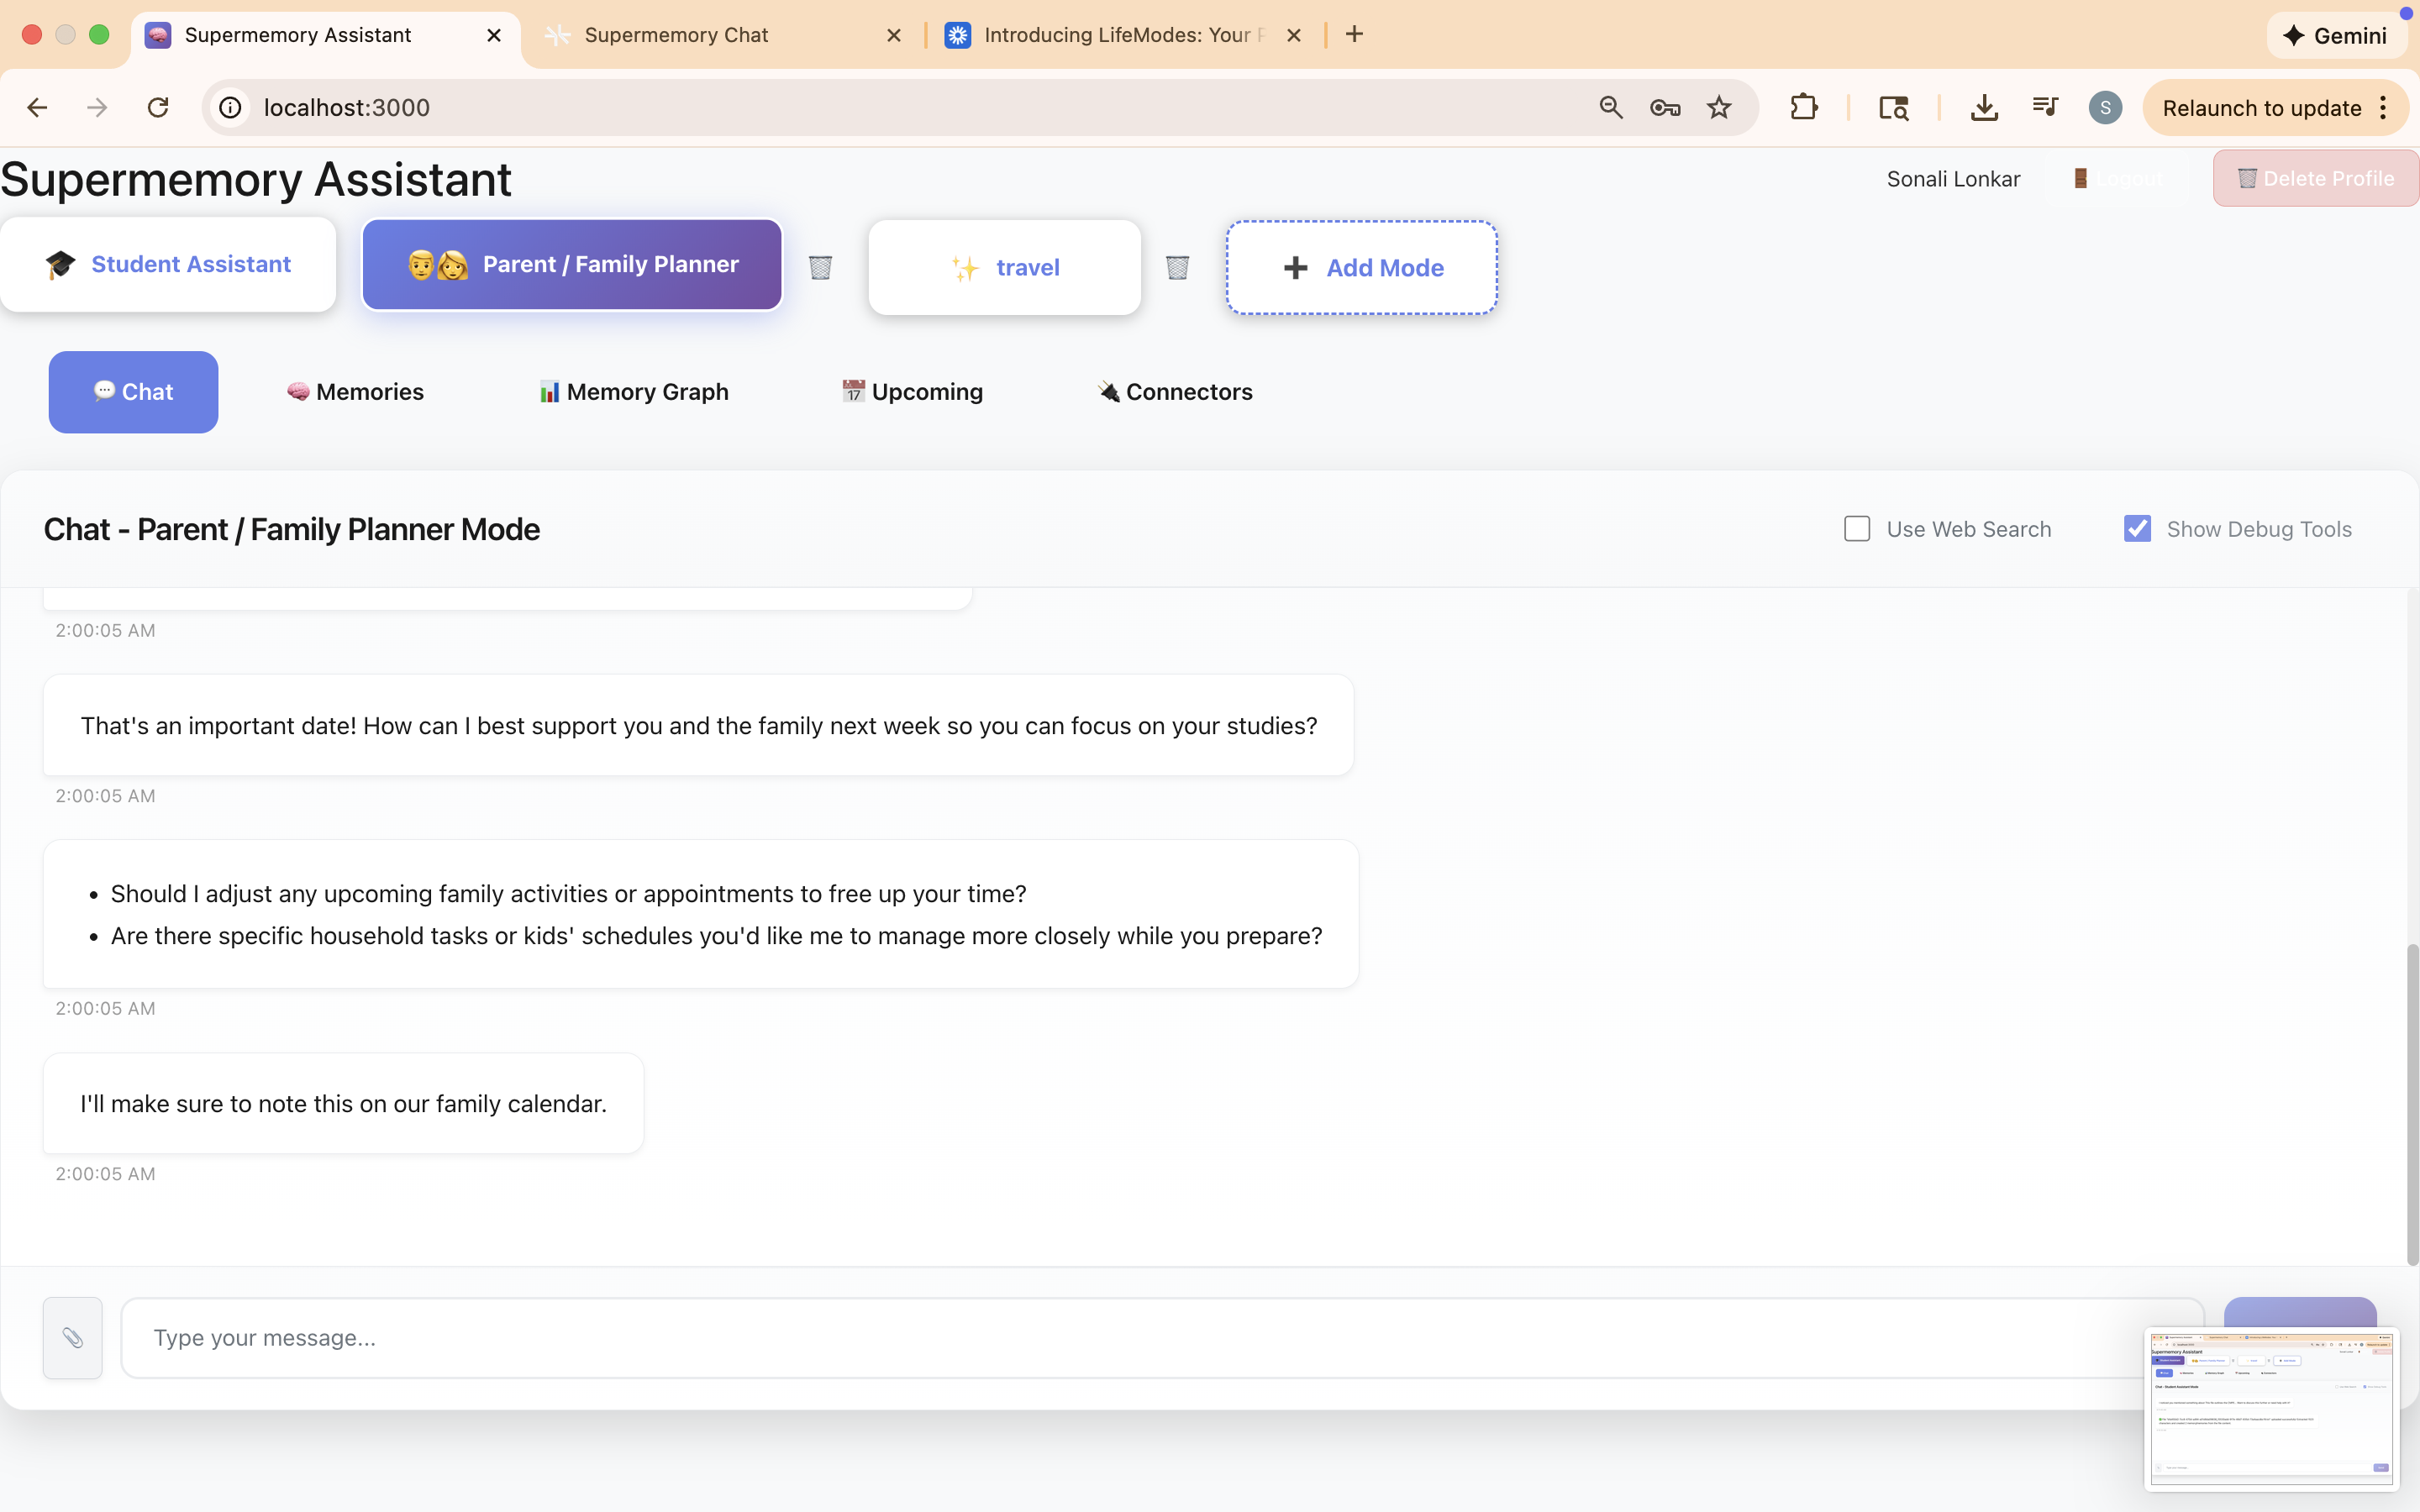This screenshot has height=1512, width=2420.
Task: Reload the page
Action: pyautogui.click(x=158, y=107)
